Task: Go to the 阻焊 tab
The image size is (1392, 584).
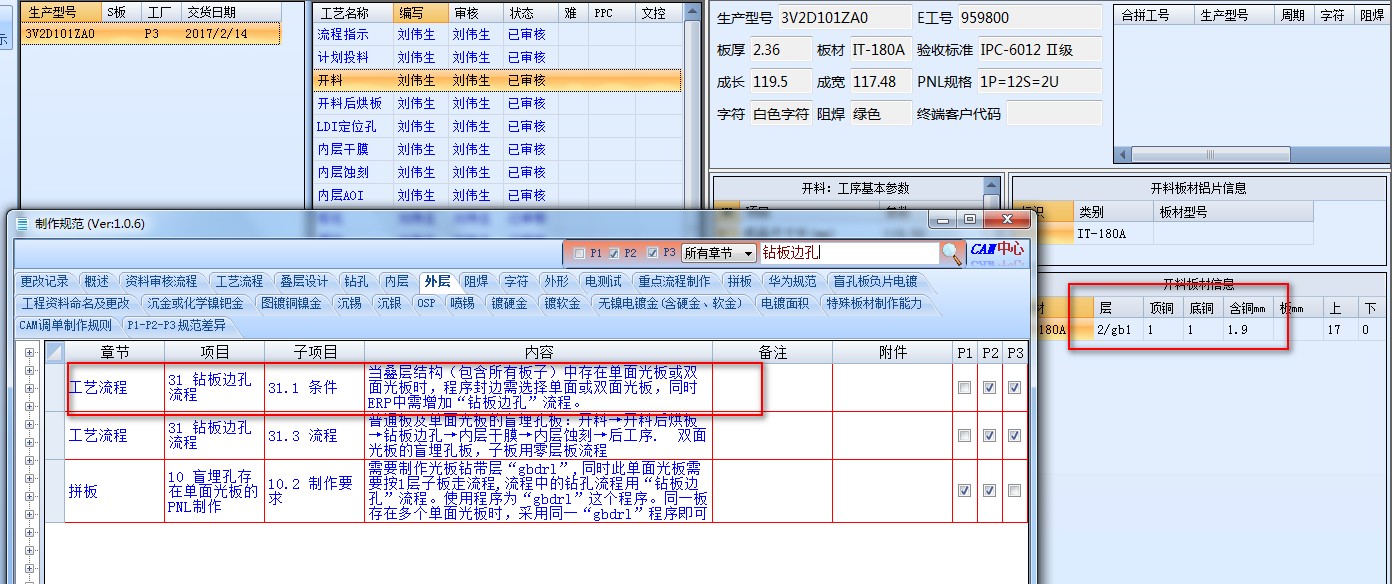Action: (476, 282)
